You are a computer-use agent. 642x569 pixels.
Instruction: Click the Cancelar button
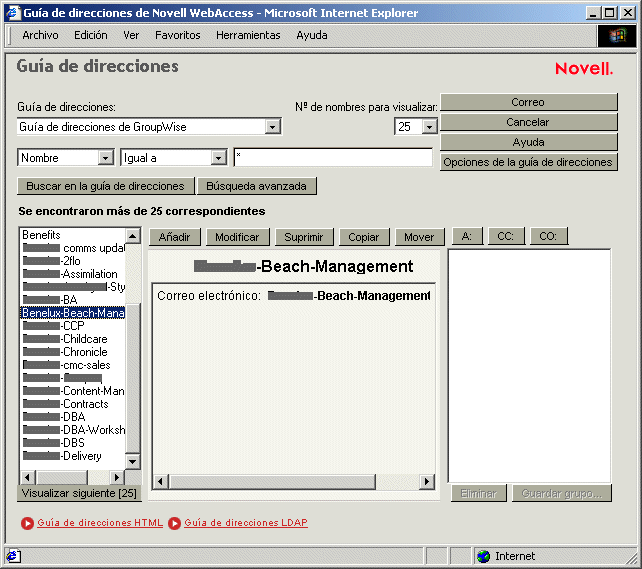point(529,122)
